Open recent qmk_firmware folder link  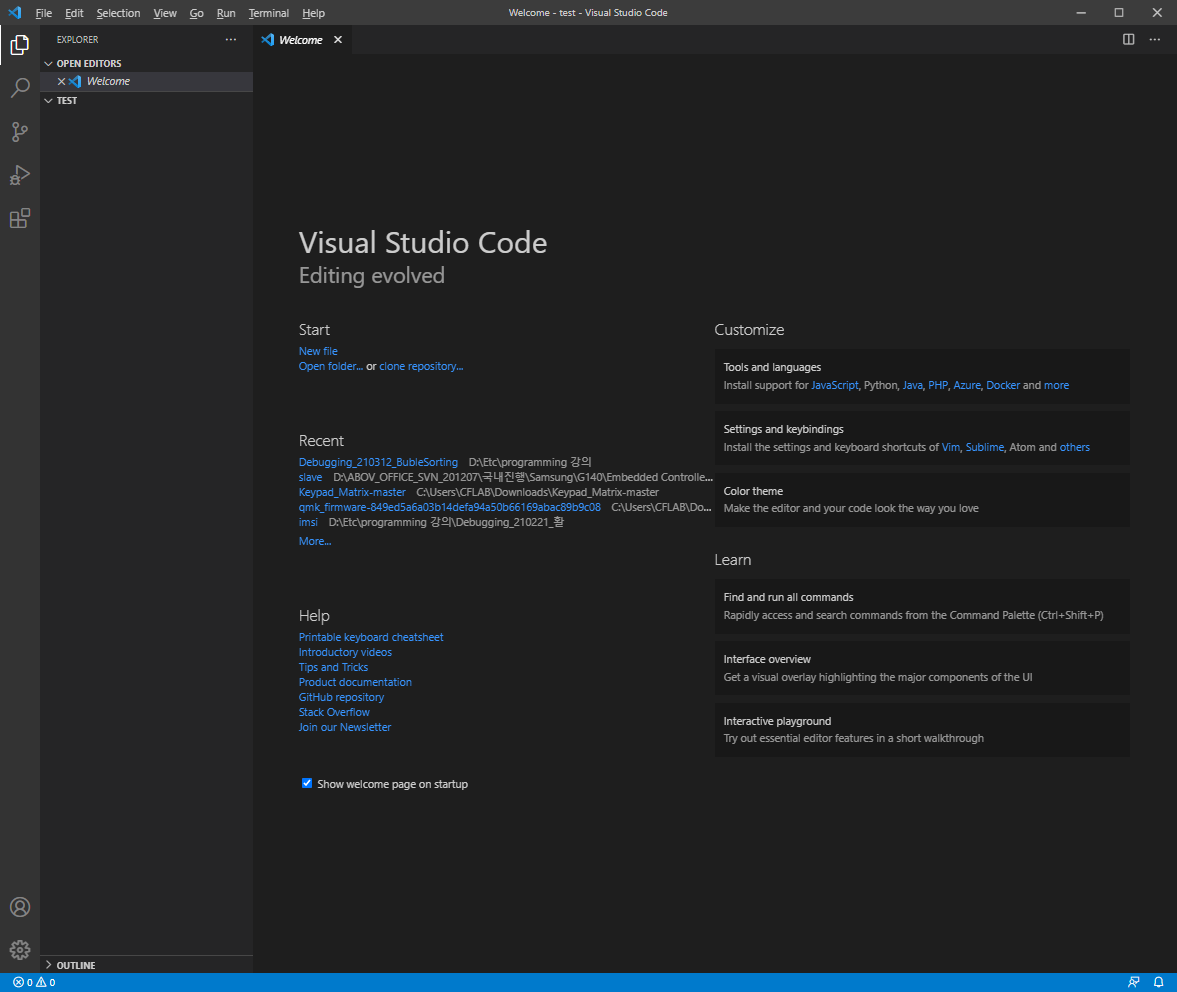pyautogui.click(x=450, y=507)
